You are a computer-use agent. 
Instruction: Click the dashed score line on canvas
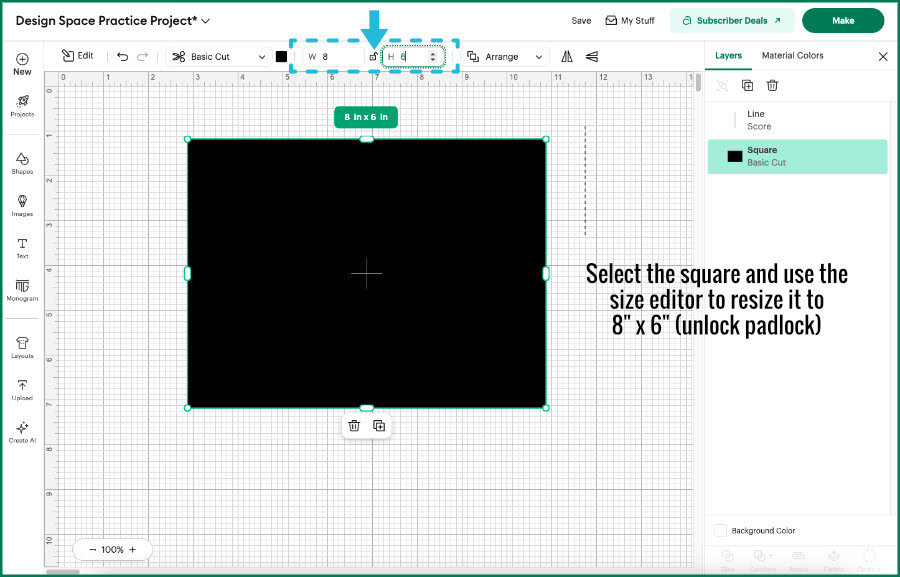[x=585, y=180]
